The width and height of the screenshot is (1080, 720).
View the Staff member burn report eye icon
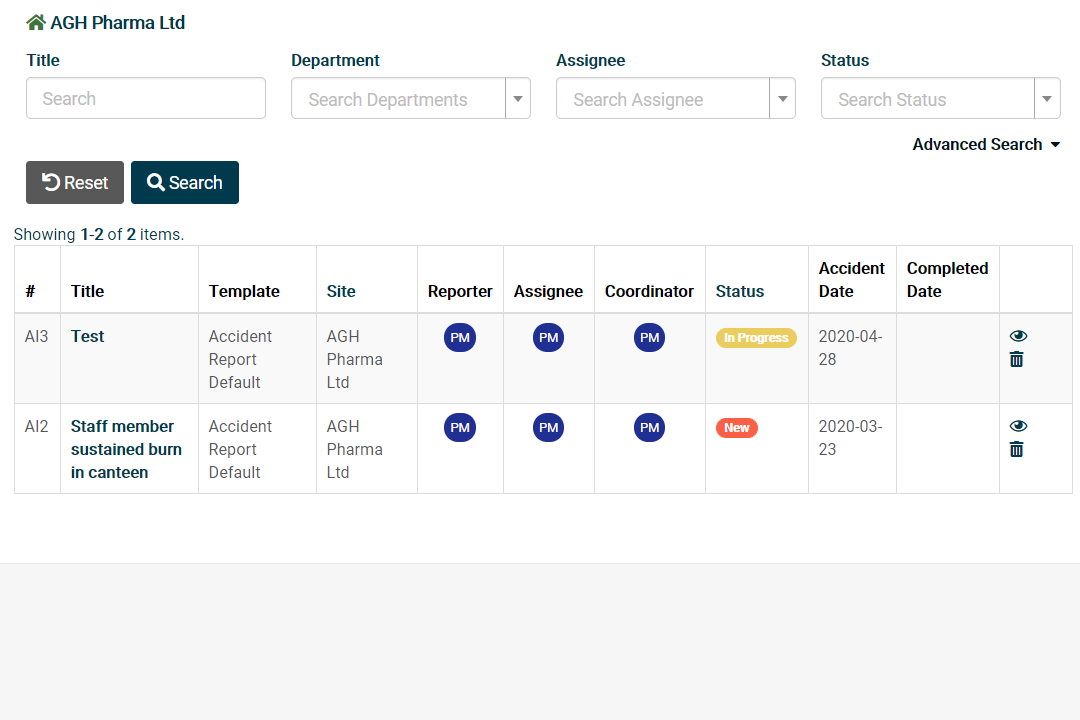coord(1018,426)
